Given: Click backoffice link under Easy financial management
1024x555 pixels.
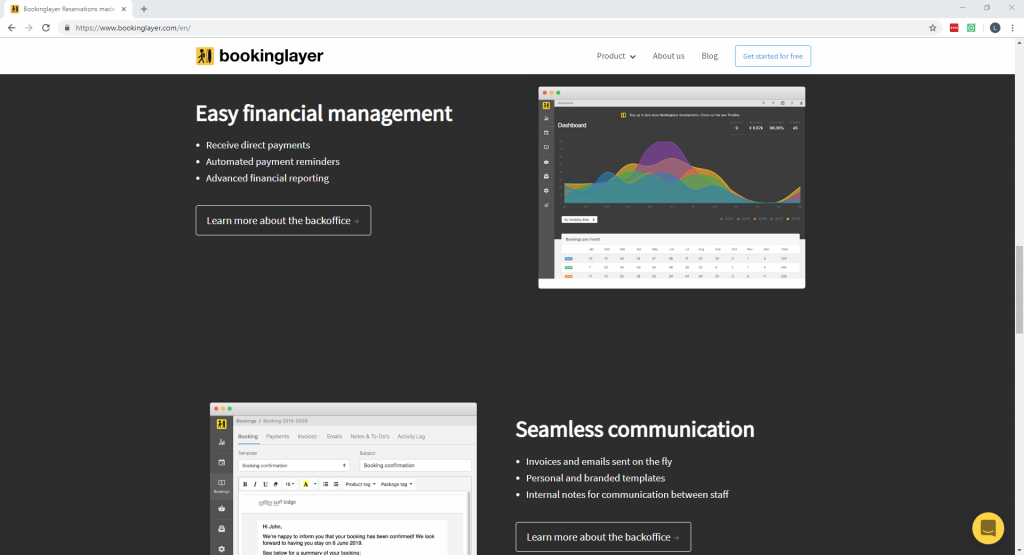Looking at the screenshot, I should (283, 220).
